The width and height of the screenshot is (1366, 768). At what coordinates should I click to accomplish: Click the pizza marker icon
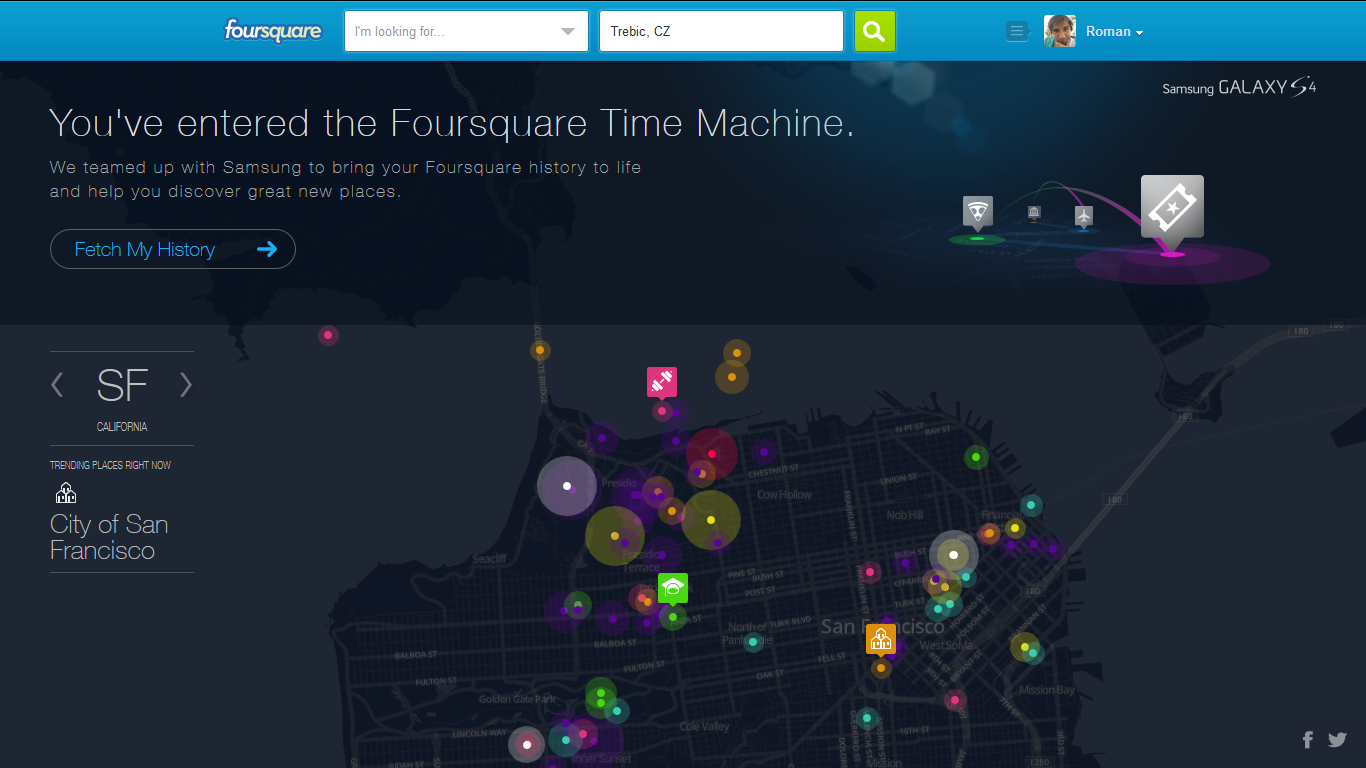click(x=977, y=211)
